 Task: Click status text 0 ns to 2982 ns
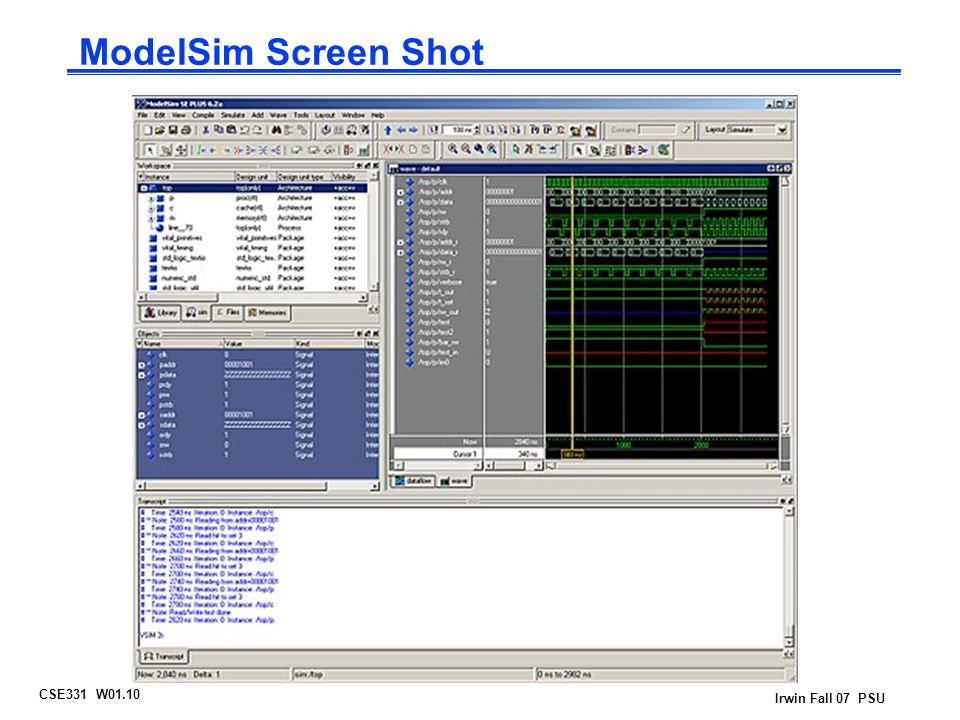click(x=564, y=675)
